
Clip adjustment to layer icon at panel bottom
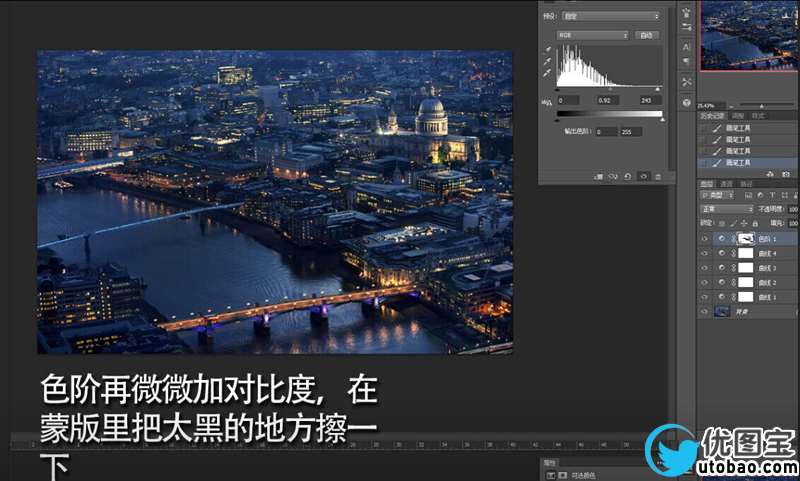pos(596,176)
